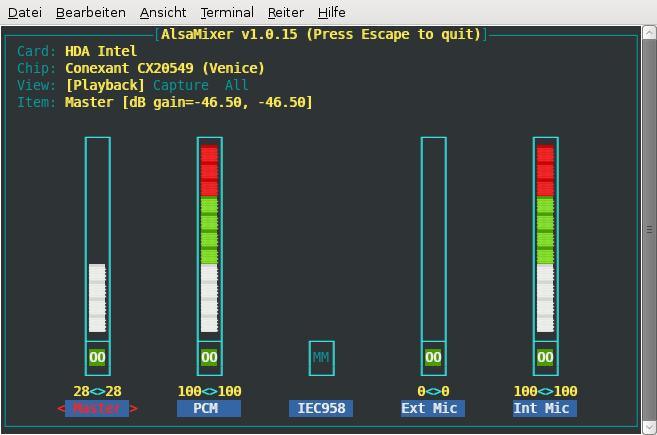Screen dimensions: 657x435
Task: Toggle the IEC958 MM mute indicator
Action: (321, 358)
